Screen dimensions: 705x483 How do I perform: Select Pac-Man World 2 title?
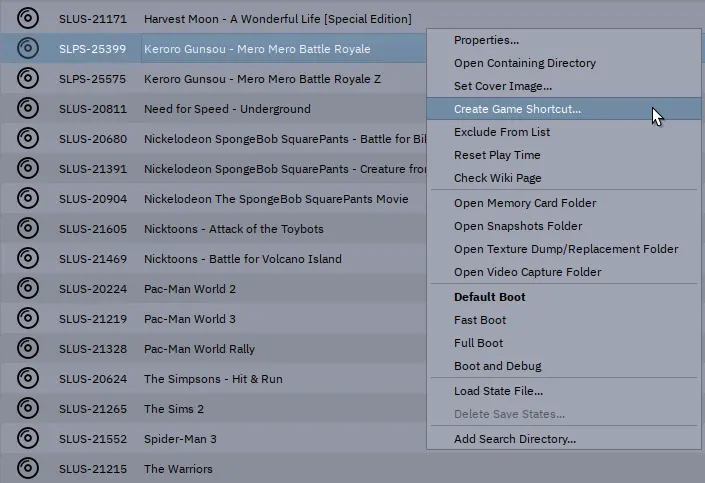190,289
